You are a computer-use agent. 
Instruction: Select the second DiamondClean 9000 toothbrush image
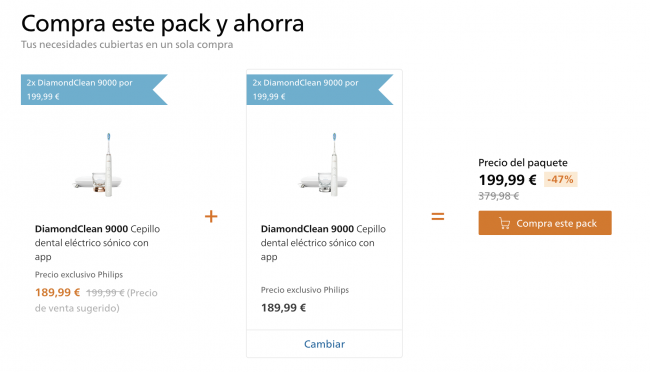(324, 165)
